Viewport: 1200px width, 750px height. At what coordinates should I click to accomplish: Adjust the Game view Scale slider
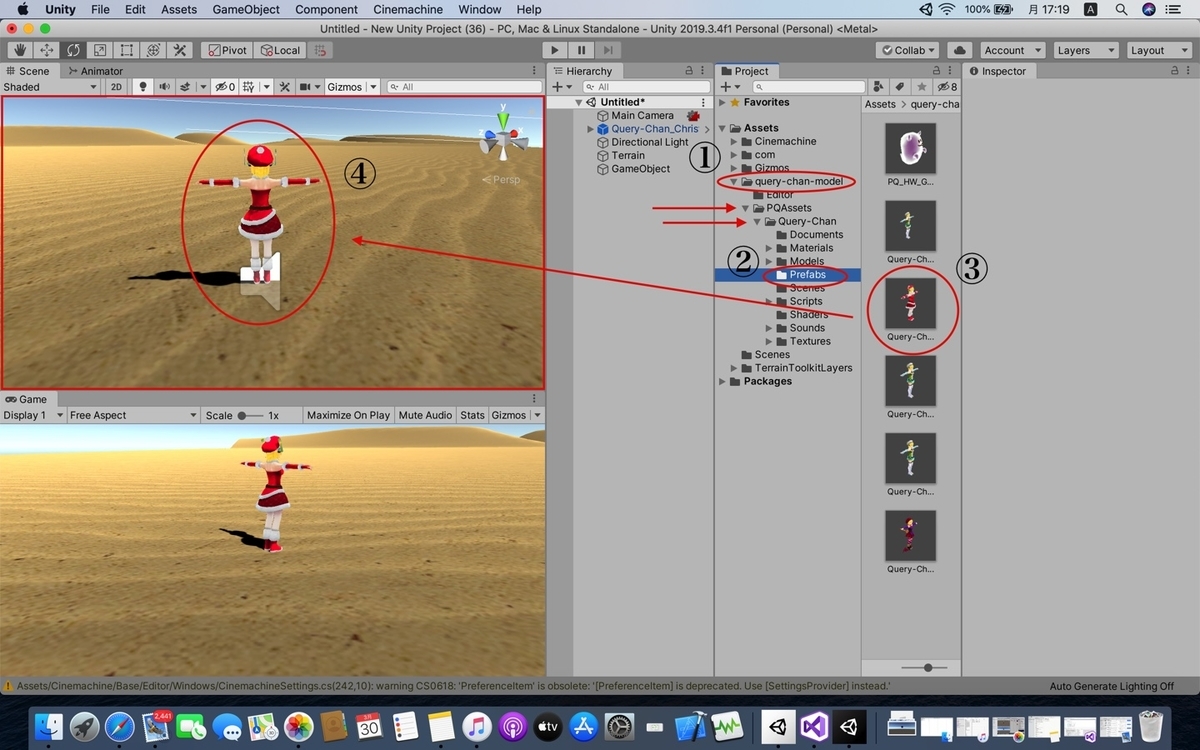click(x=249, y=415)
